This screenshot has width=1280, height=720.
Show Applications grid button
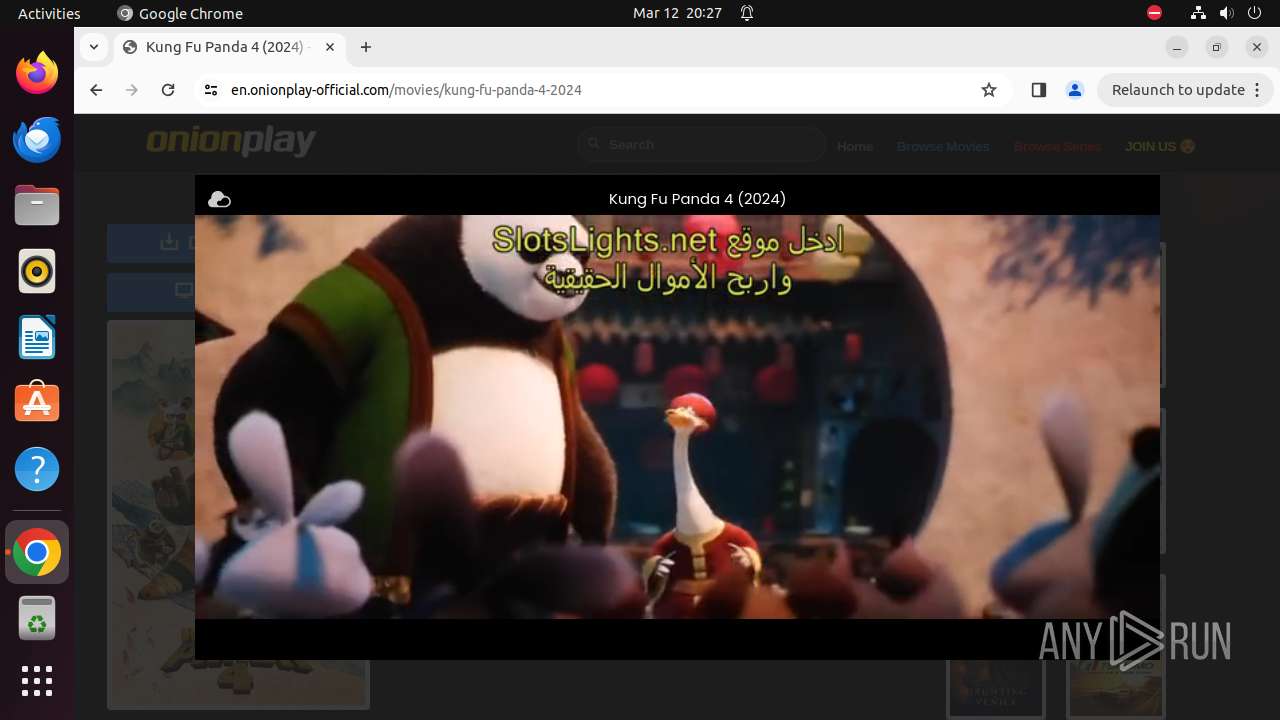click(x=37, y=681)
